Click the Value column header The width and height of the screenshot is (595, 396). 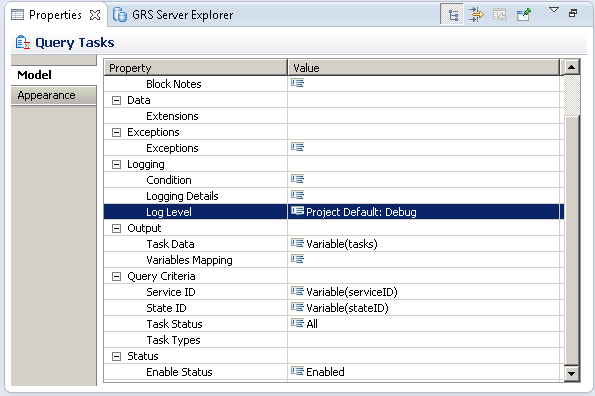click(x=423, y=68)
